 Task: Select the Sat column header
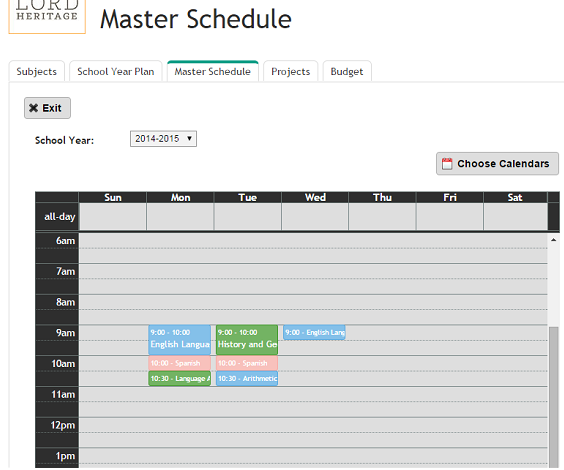[515, 197]
